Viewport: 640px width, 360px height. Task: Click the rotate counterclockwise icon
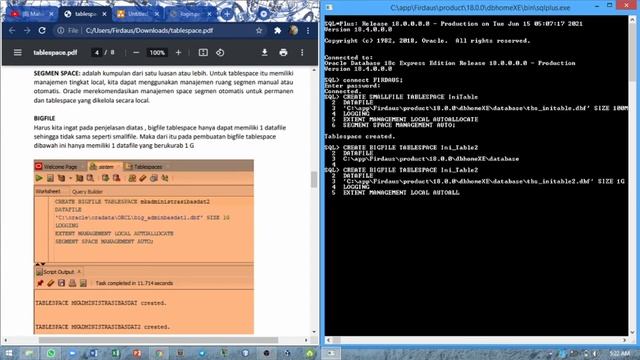tap(220, 53)
